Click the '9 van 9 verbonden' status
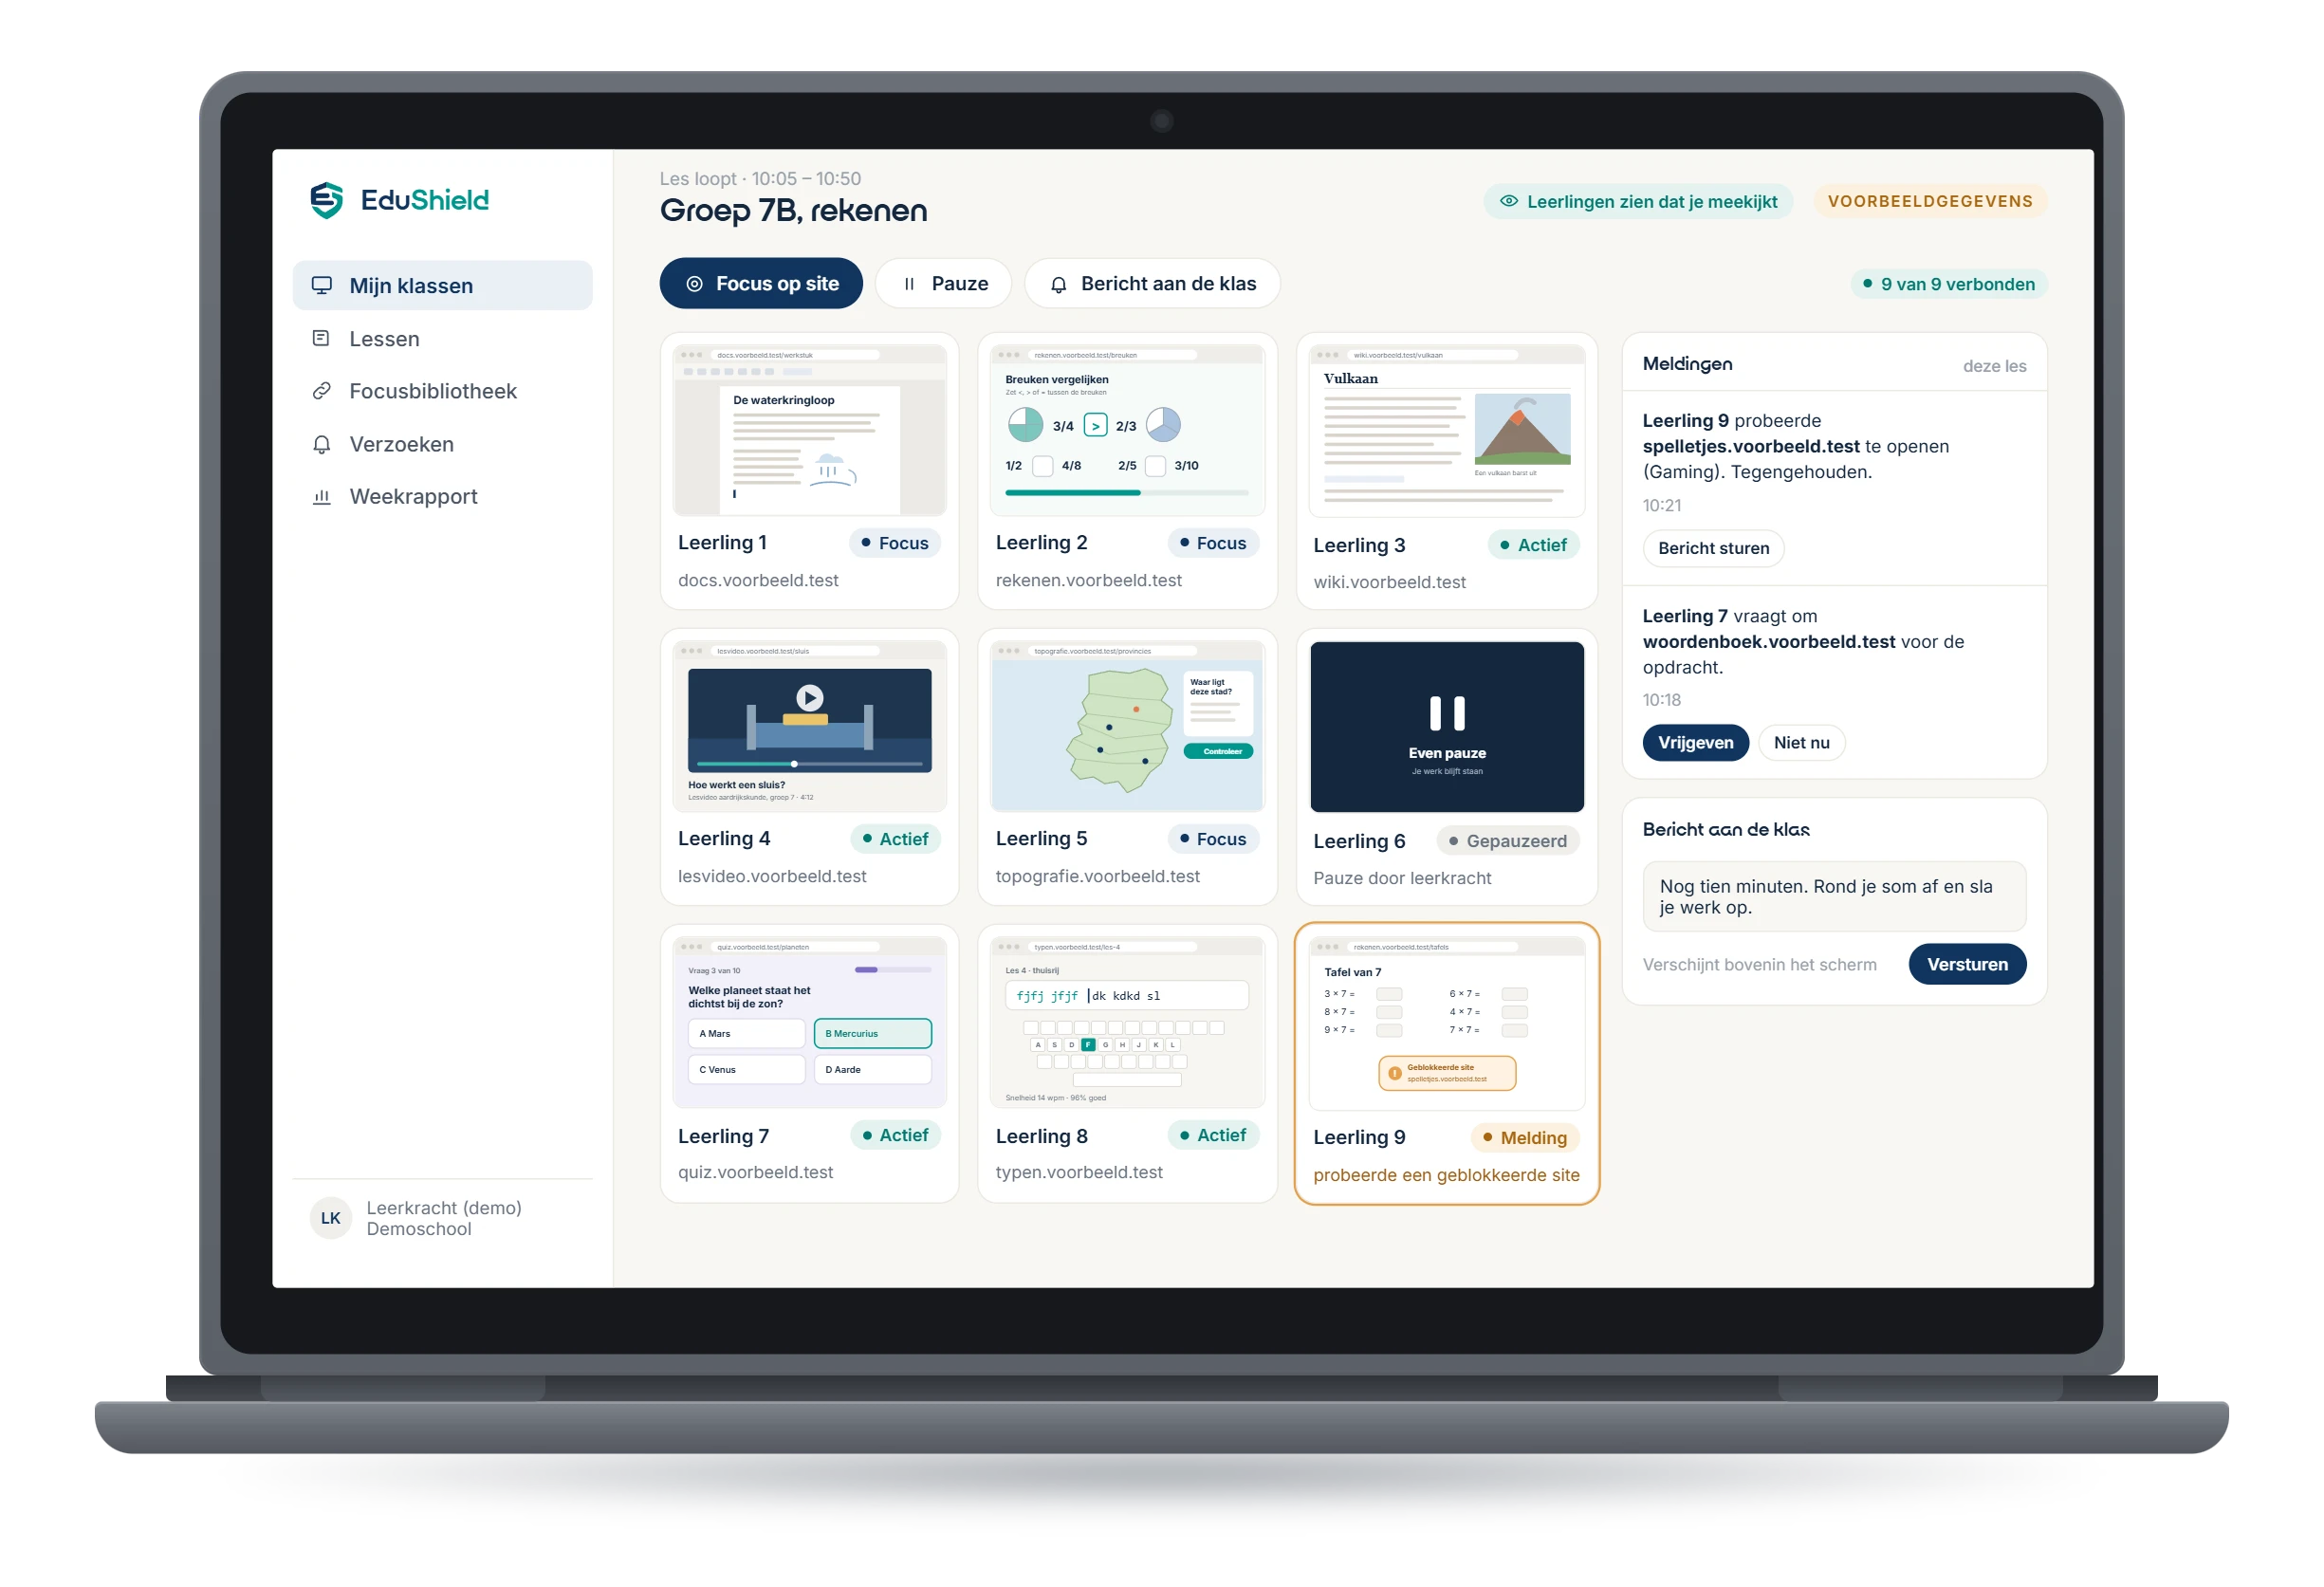 (1948, 284)
